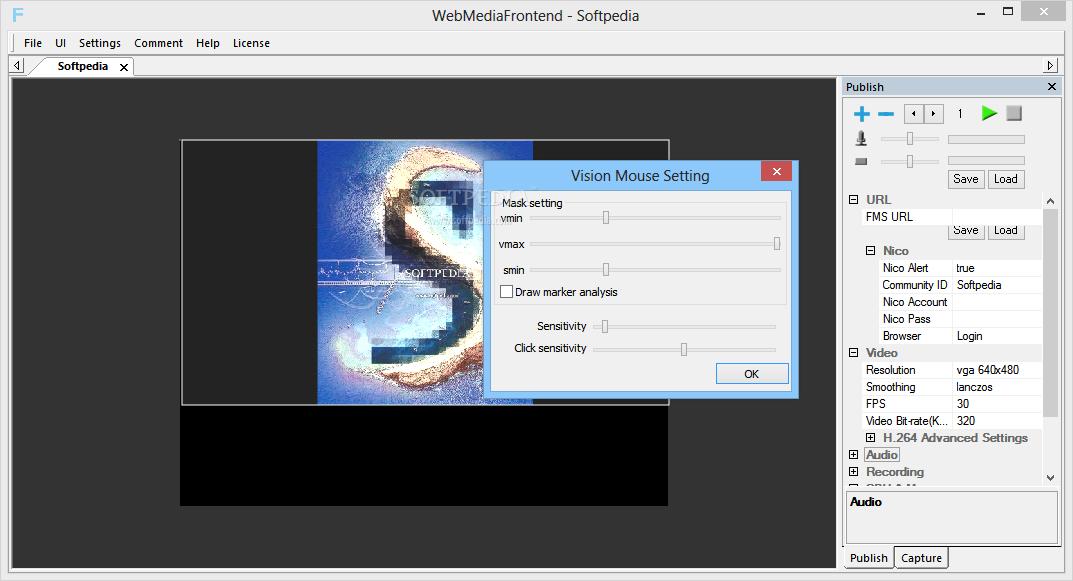This screenshot has width=1073, height=581.
Task: Click OK in Vision Mouse Setting
Action: click(752, 374)
